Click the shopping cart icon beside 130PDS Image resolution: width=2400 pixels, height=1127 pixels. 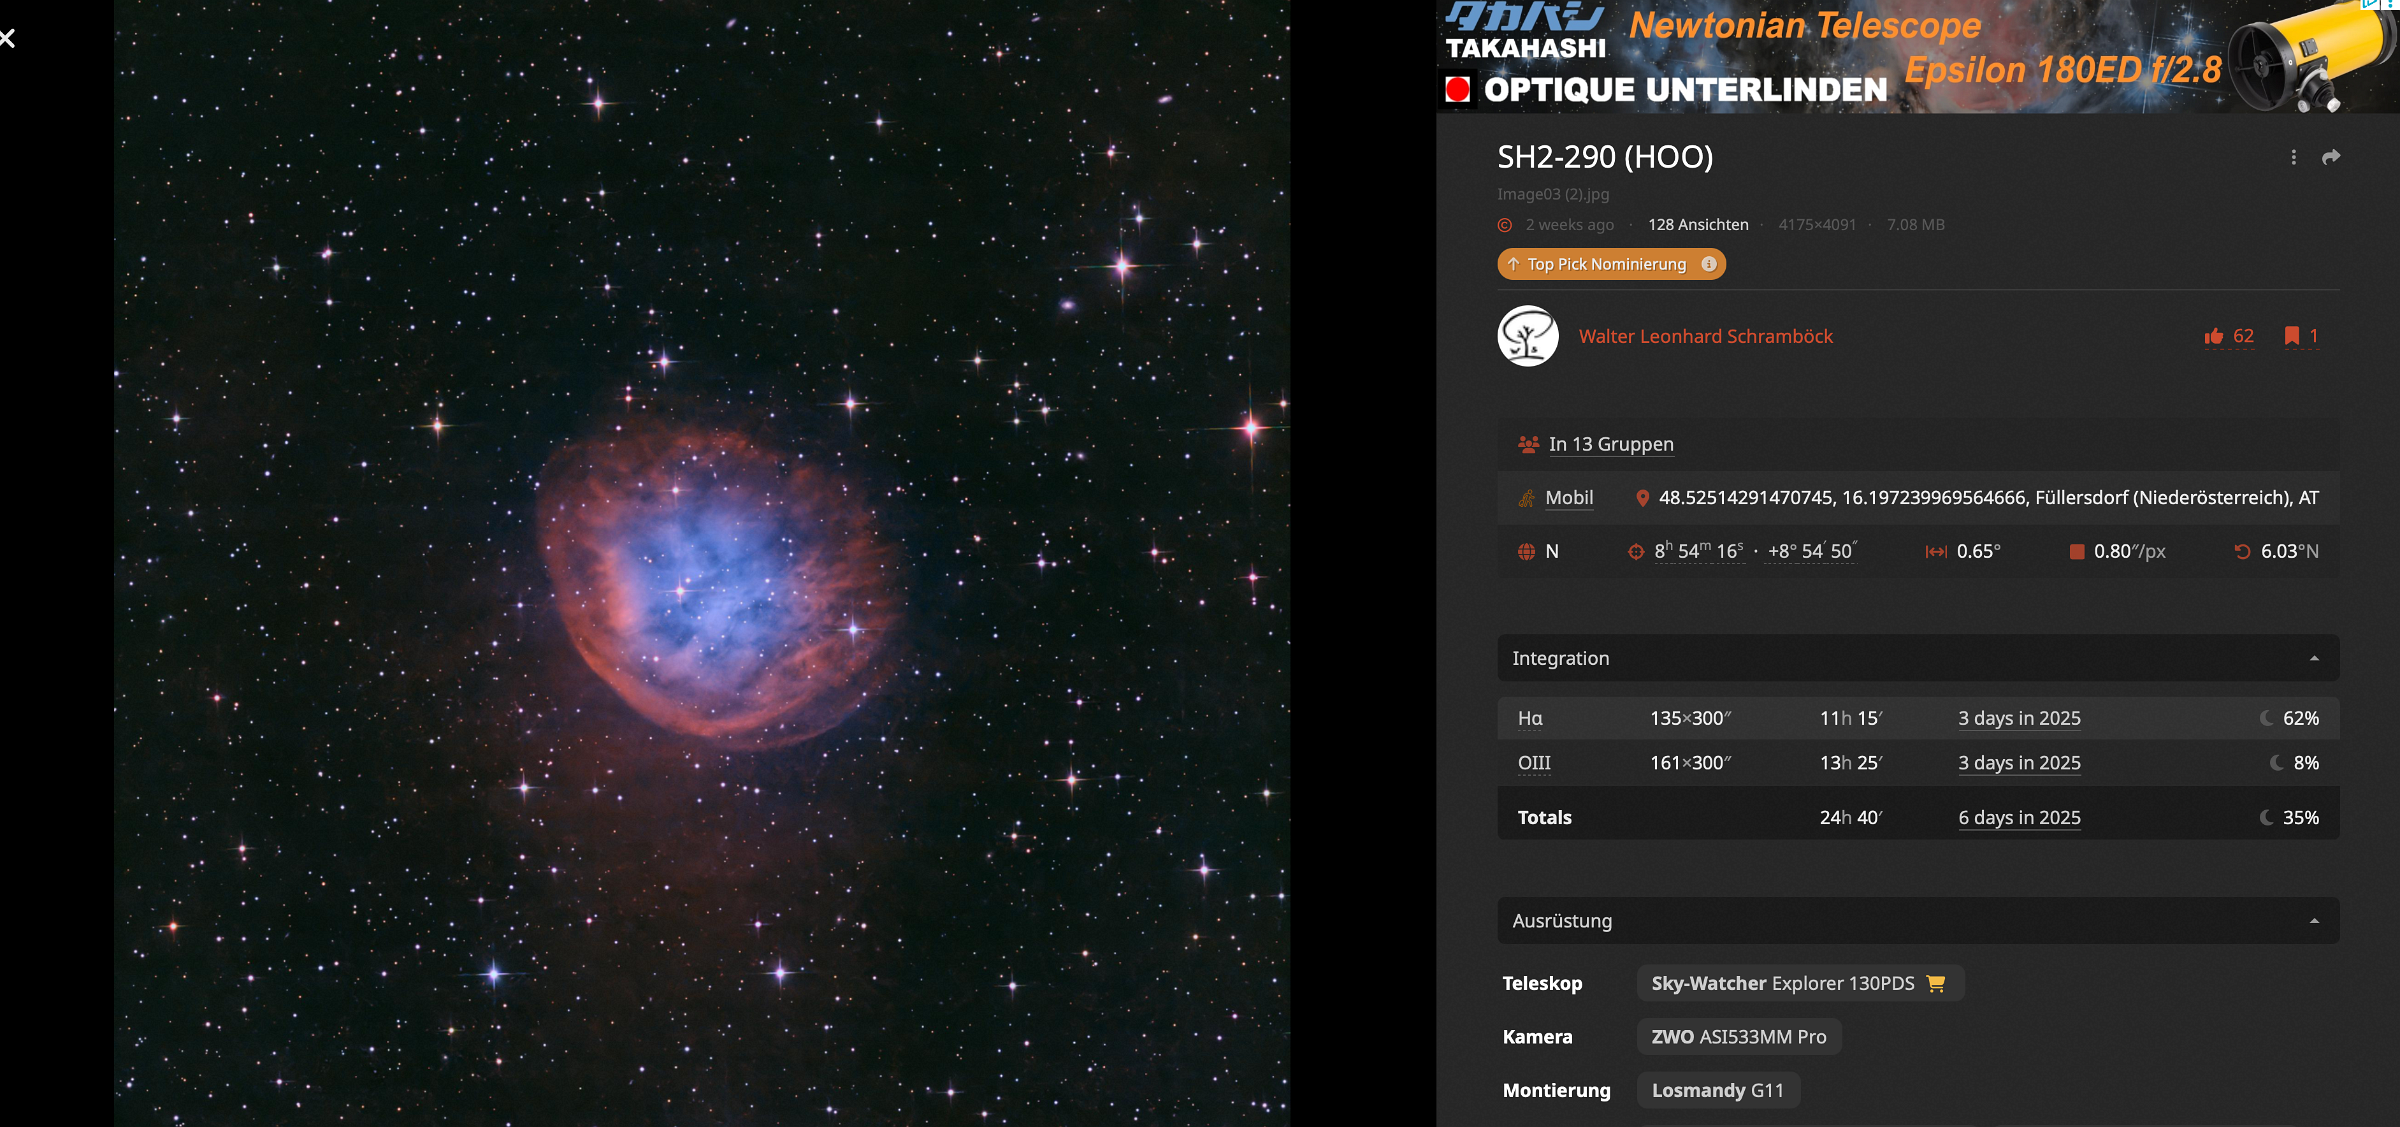1936,983
